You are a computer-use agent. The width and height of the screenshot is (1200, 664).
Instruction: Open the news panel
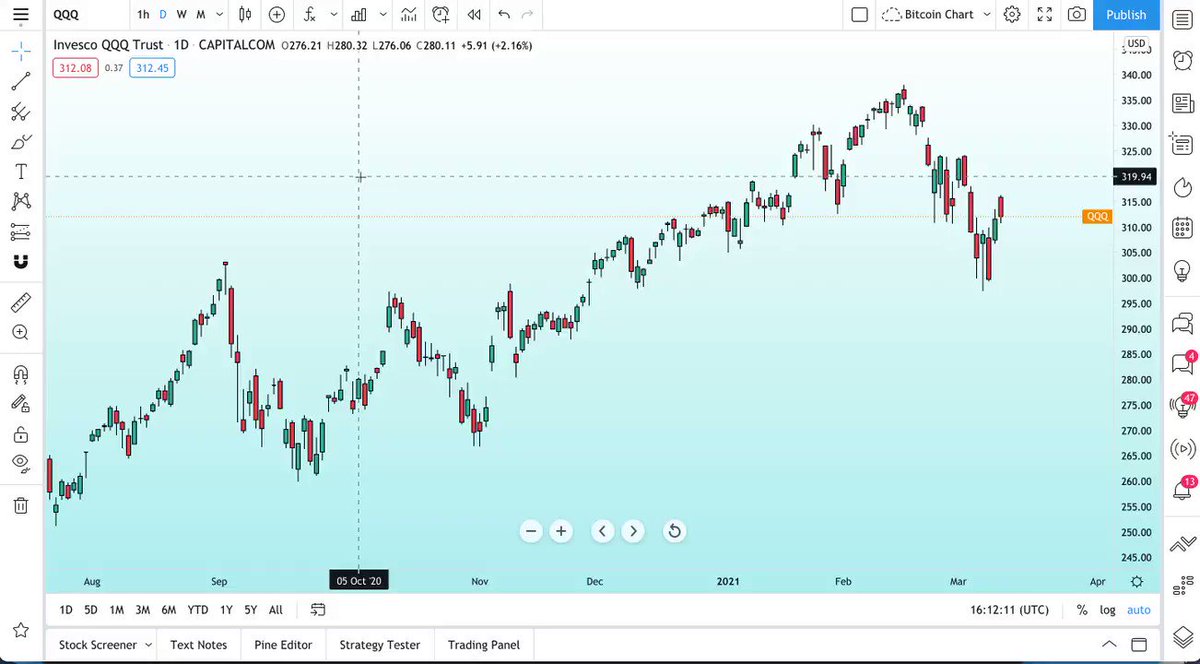1181,102
